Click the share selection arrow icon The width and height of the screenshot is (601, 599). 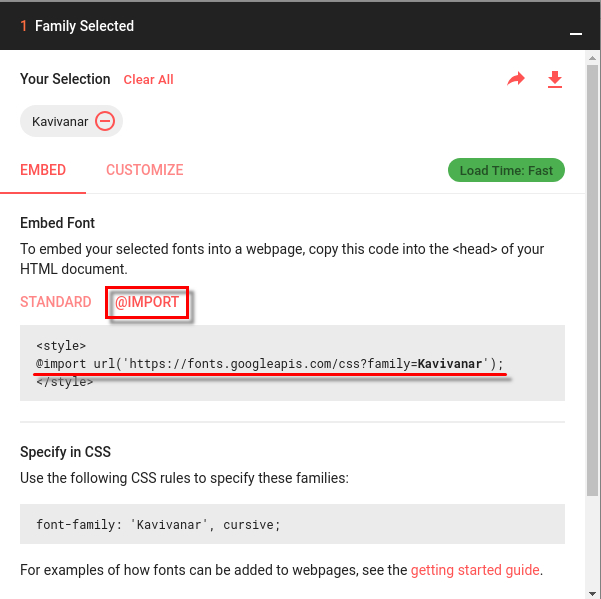516,79
